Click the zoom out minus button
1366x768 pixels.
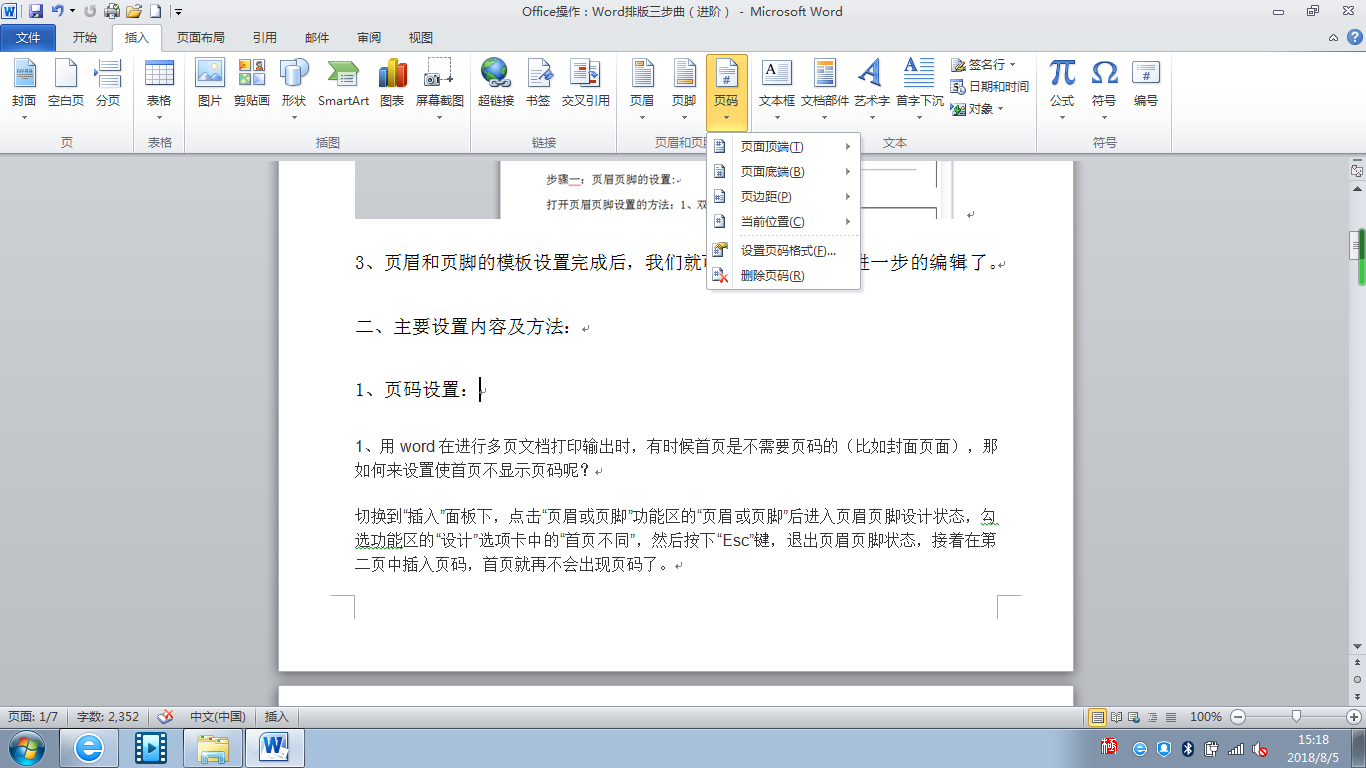(1238, 717)
